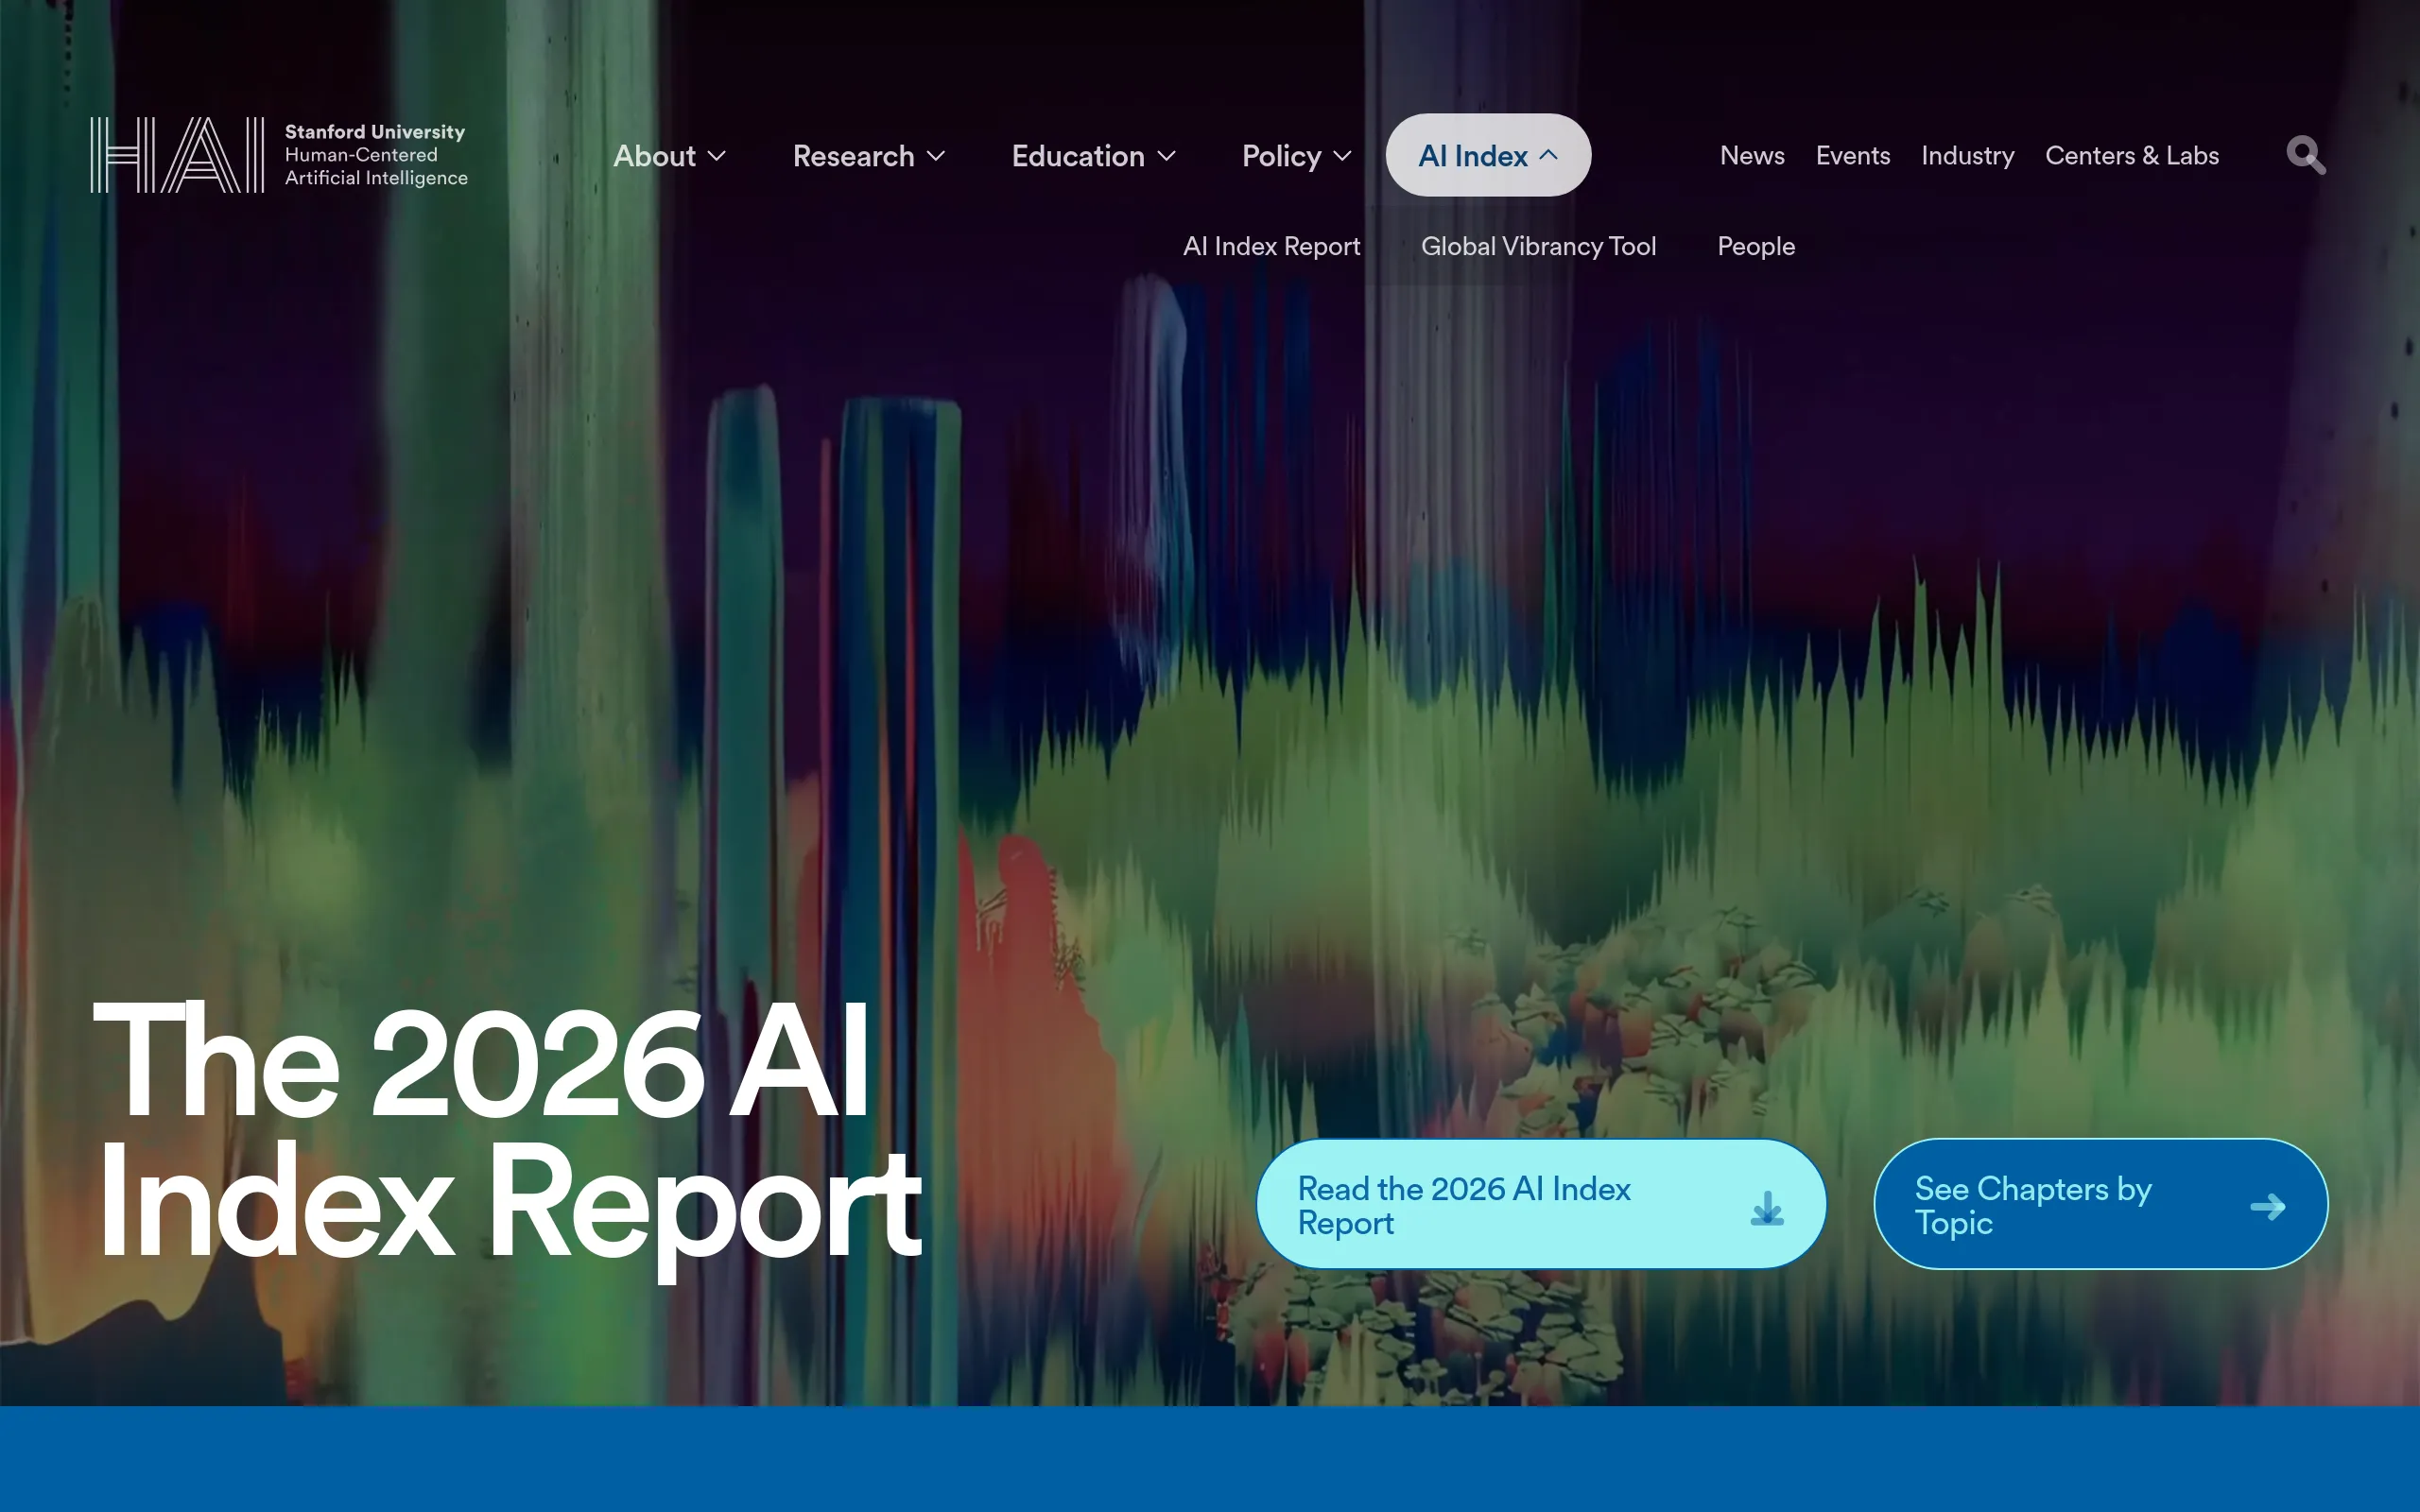The width and height of the screenshot is (2420, 1512).
Task: Select the Global Vibrancy Tool
Action: point(1538,246)
